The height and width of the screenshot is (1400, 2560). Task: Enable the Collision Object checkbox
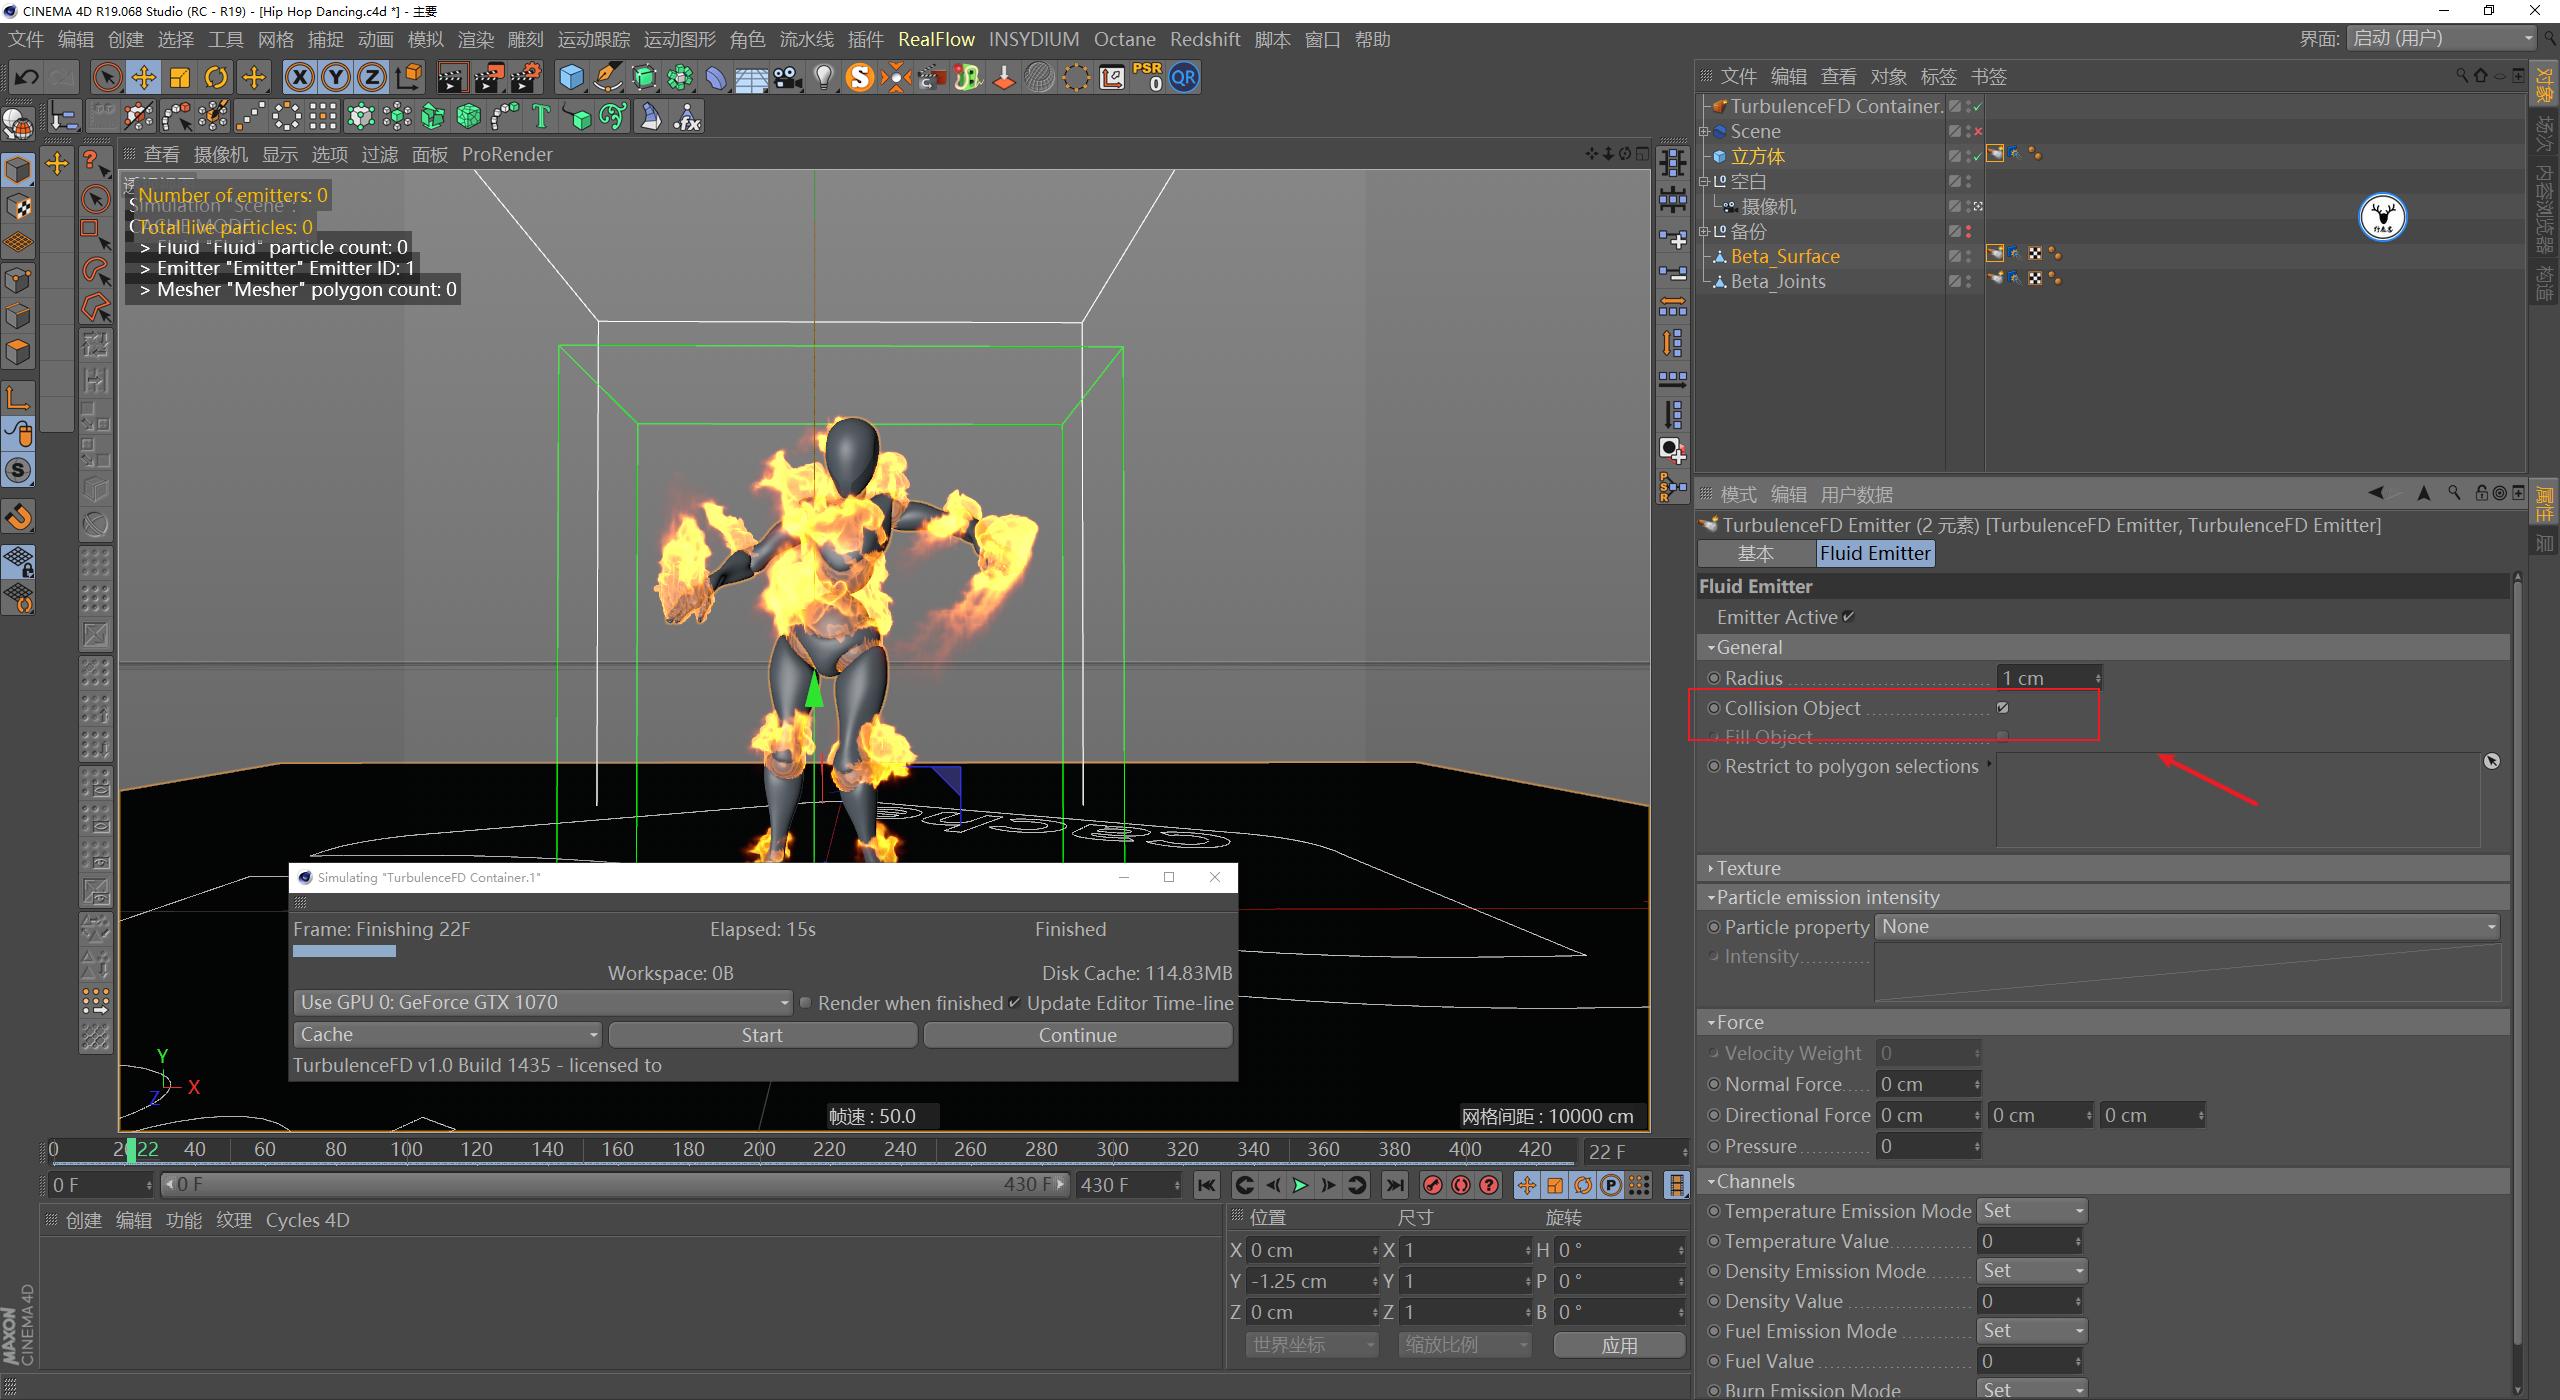[x=2003, y=707]
